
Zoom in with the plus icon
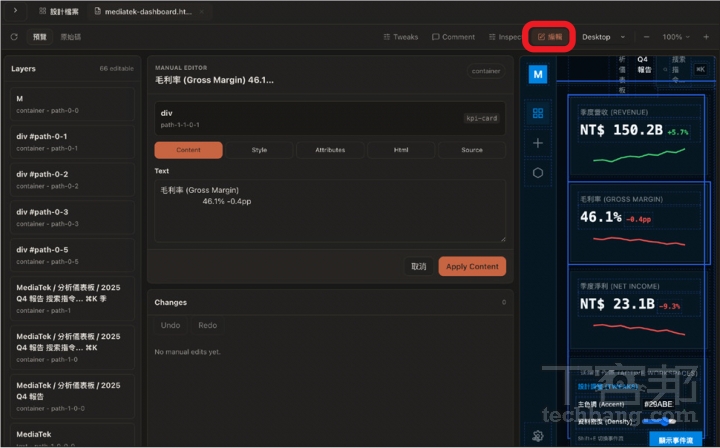pos(706,37)
